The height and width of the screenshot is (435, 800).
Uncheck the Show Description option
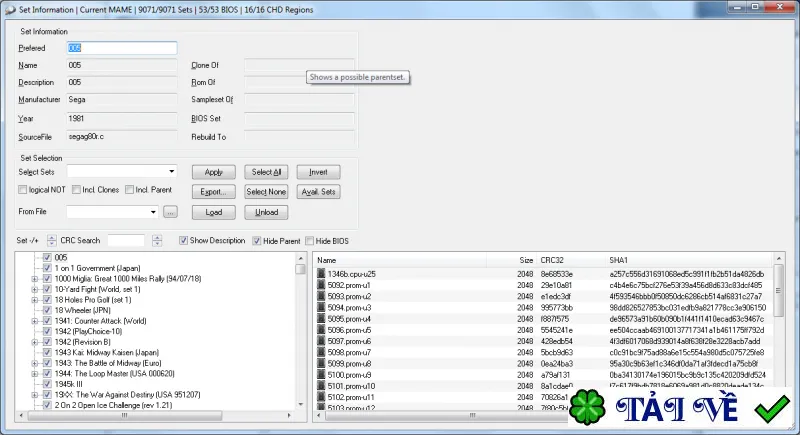click(183, 241)
